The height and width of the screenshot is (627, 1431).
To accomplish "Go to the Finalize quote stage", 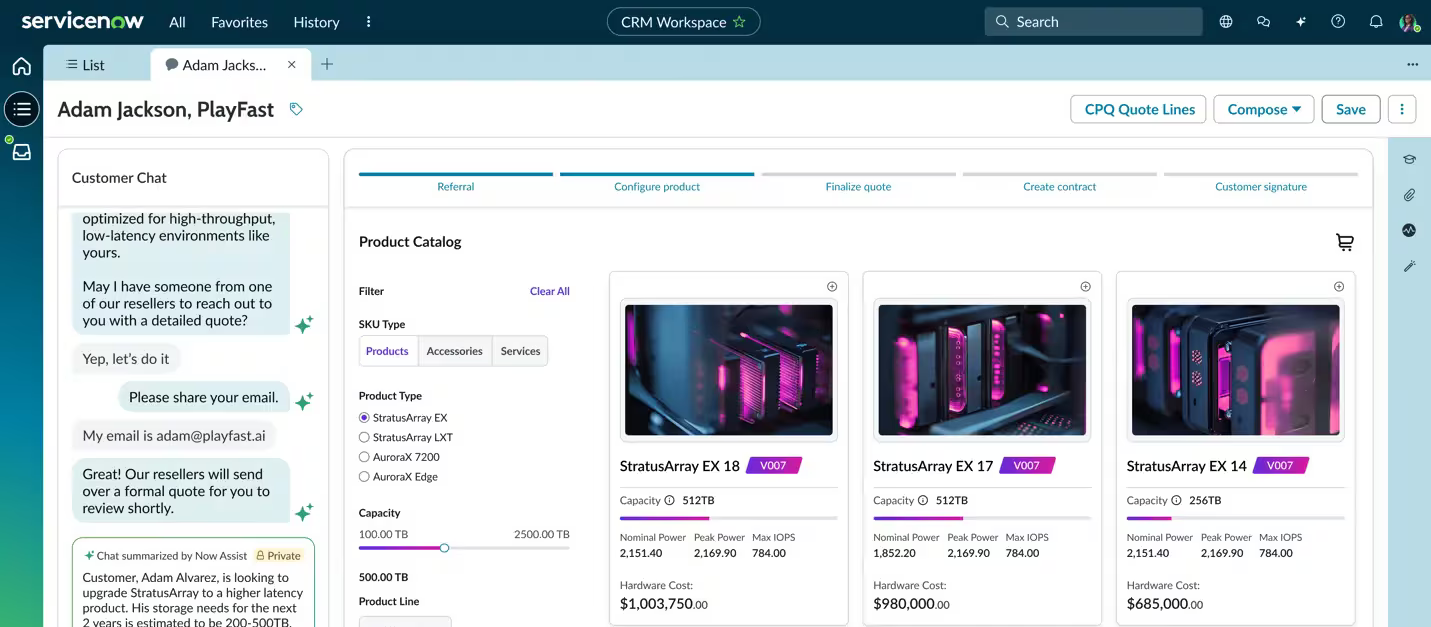I will (858, 181).
